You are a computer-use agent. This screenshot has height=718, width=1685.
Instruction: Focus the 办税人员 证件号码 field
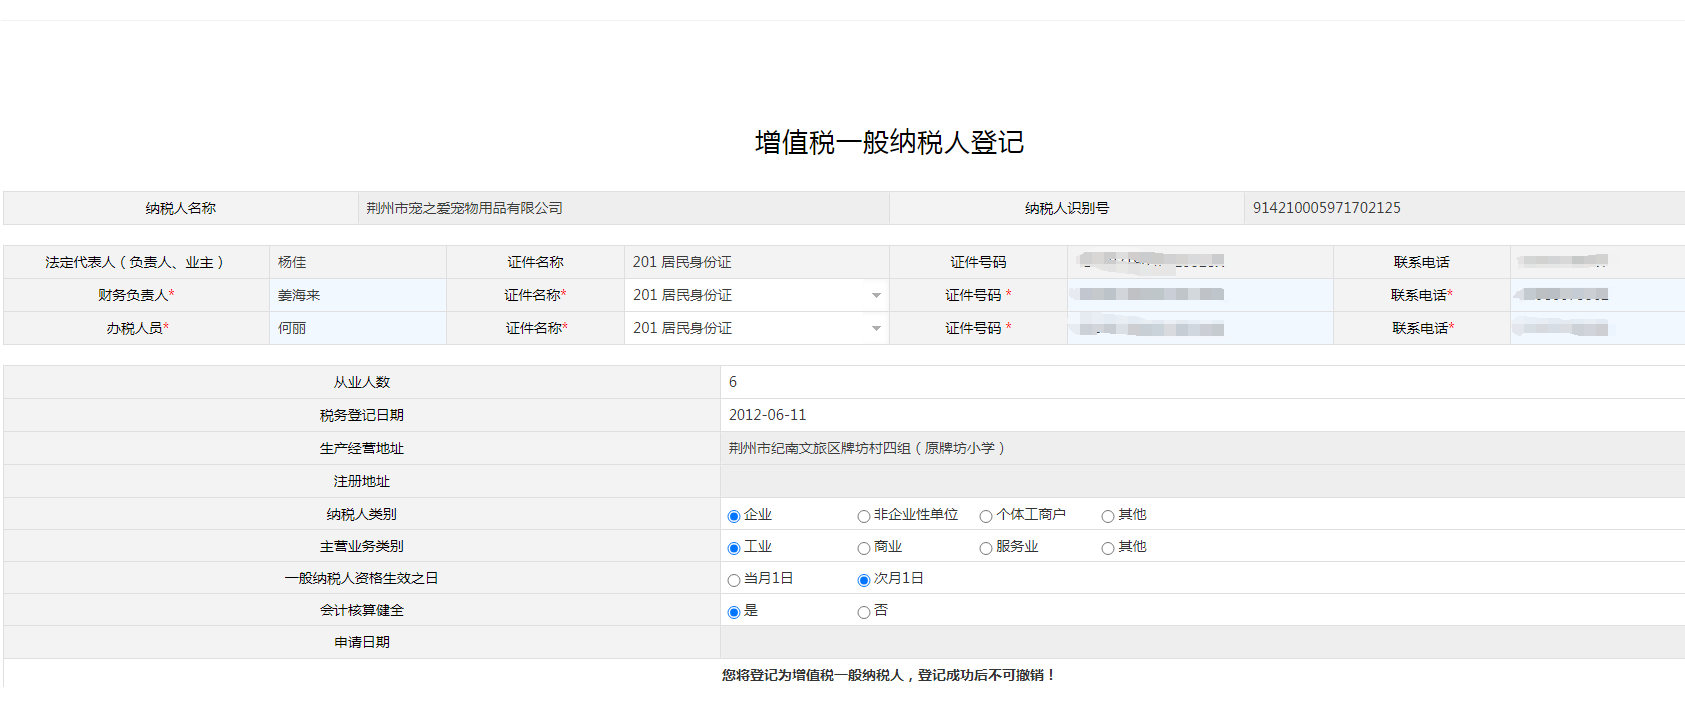pos(1199,328)
